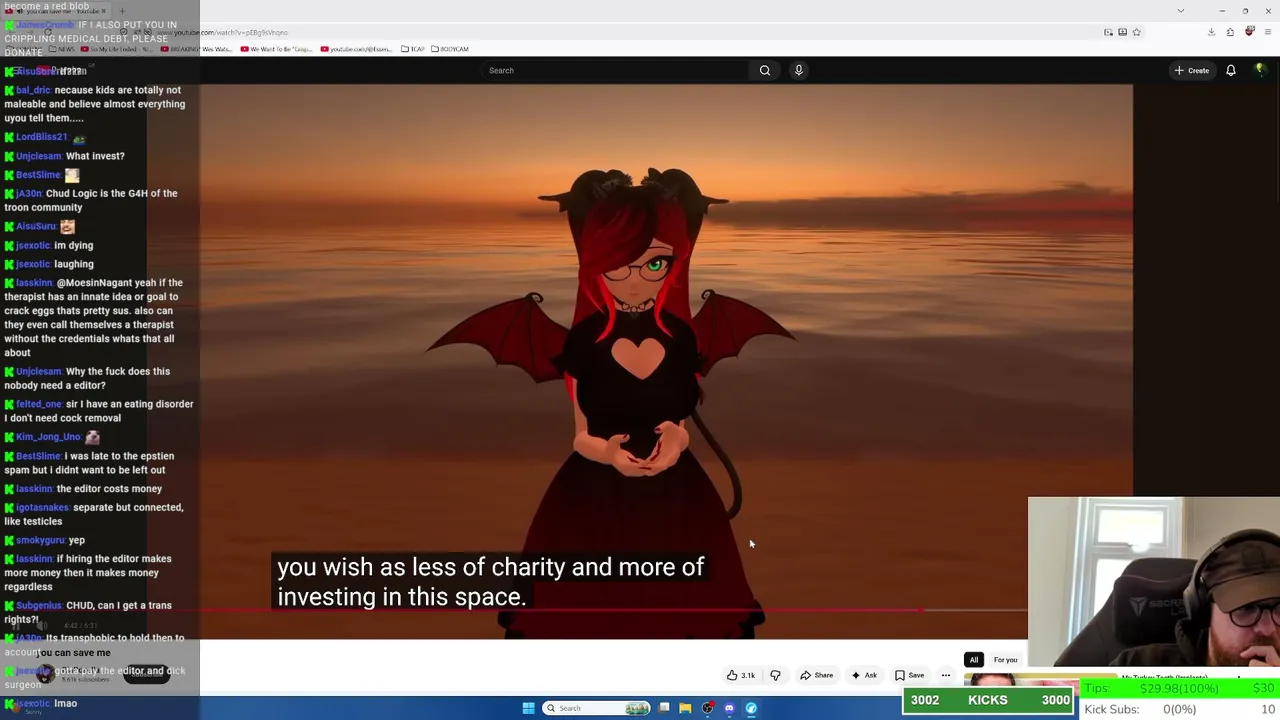
Task: Open Windows Start menu
Action: 528,708
